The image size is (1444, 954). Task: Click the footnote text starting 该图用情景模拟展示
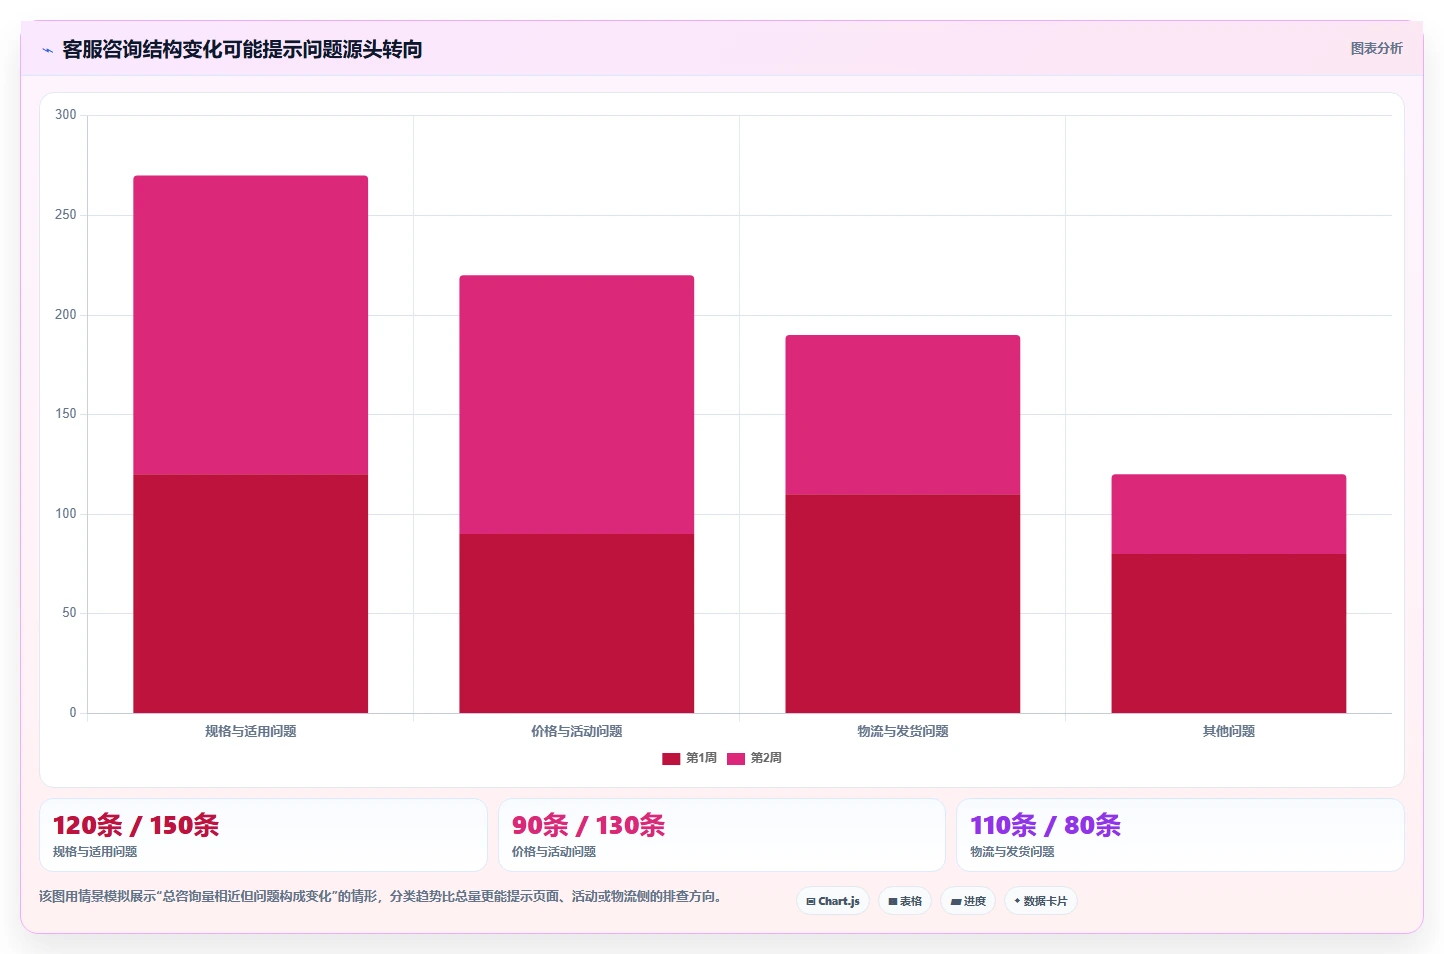coord(380,896)
